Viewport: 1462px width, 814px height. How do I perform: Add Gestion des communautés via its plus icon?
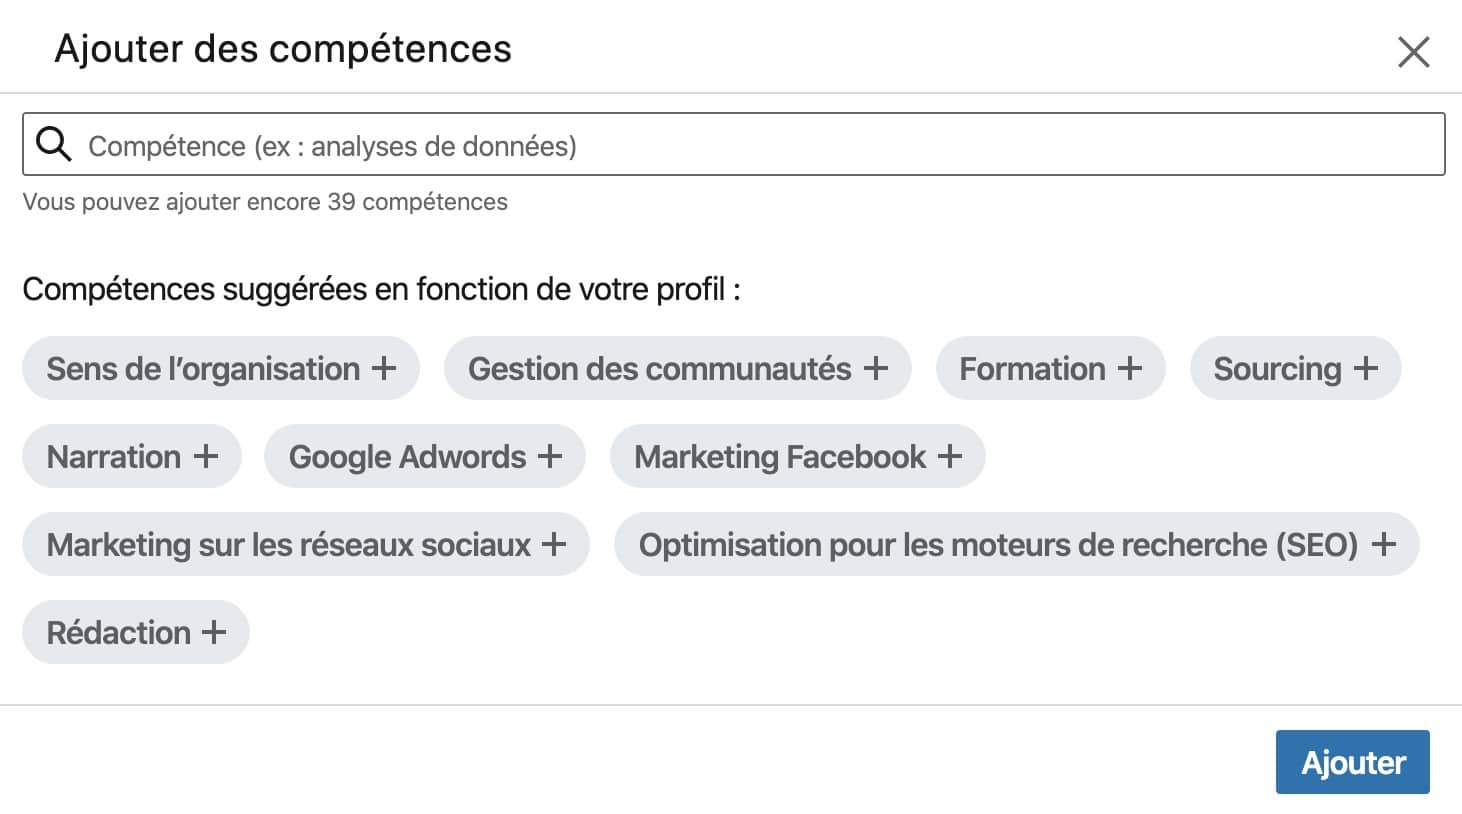click(876, 368)
